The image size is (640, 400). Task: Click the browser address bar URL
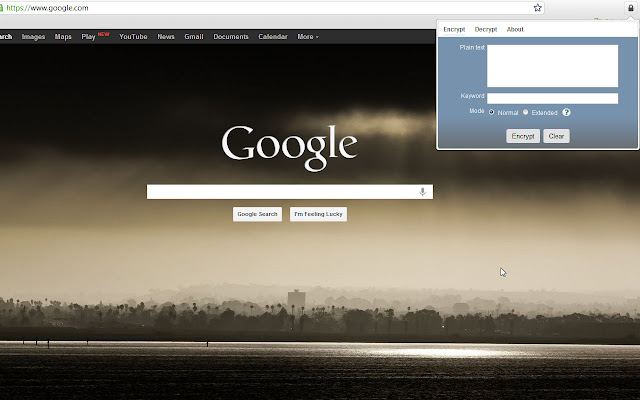tap(47, 8)
